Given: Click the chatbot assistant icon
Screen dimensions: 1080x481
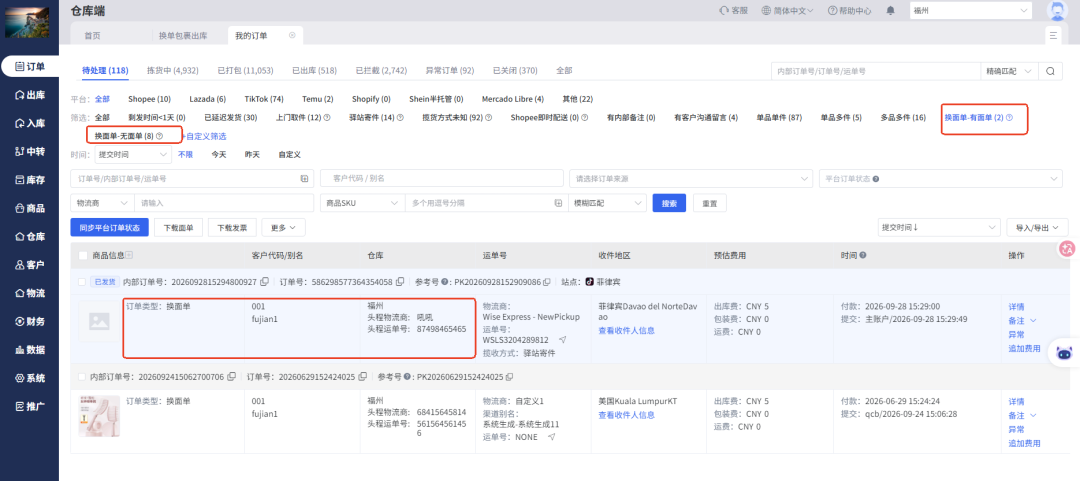Looking at the screenshot, I should tap(1064, 354).
